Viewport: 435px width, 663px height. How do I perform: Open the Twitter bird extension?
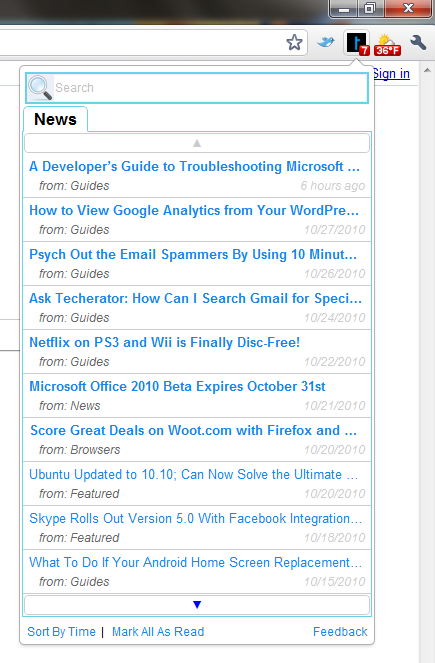(326, 42)
